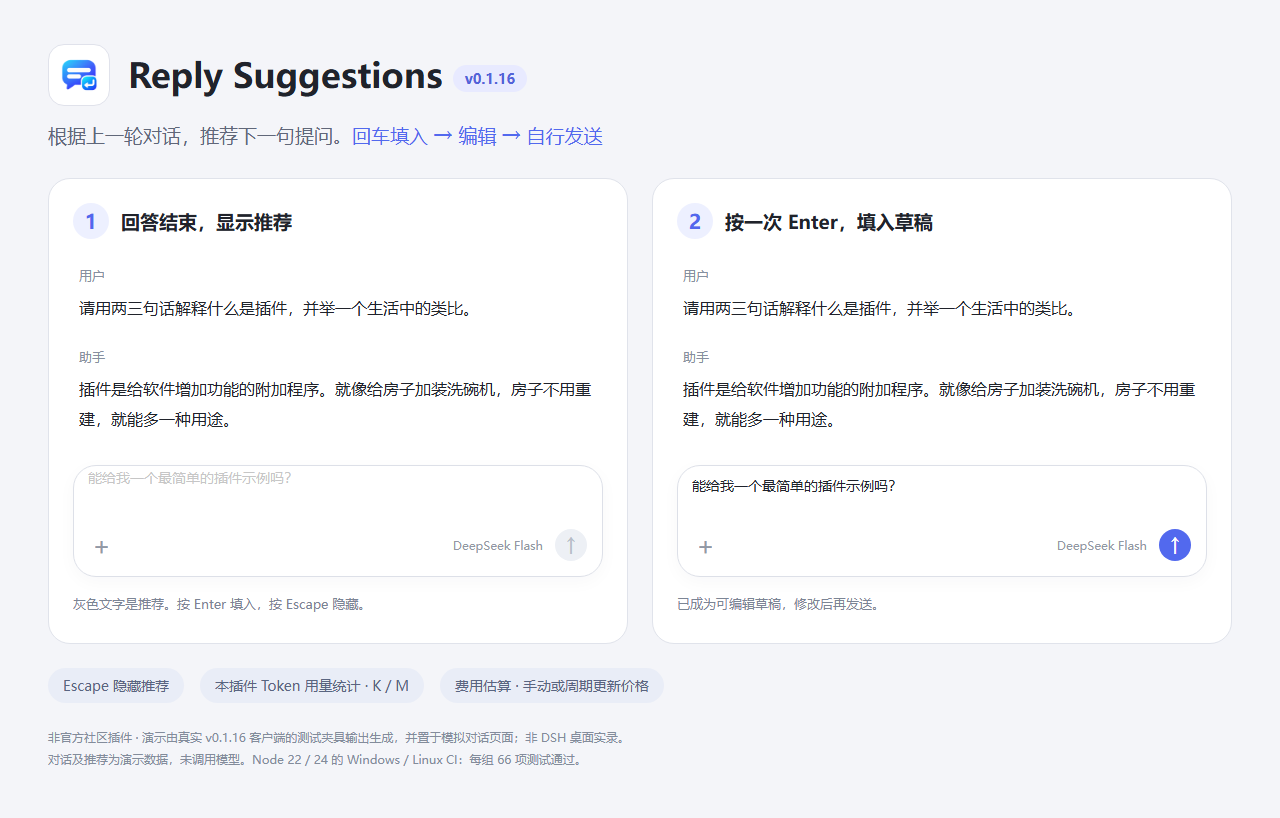Click the user question text in card 1
Screen dimensions: 1280x818
point(275,309)
